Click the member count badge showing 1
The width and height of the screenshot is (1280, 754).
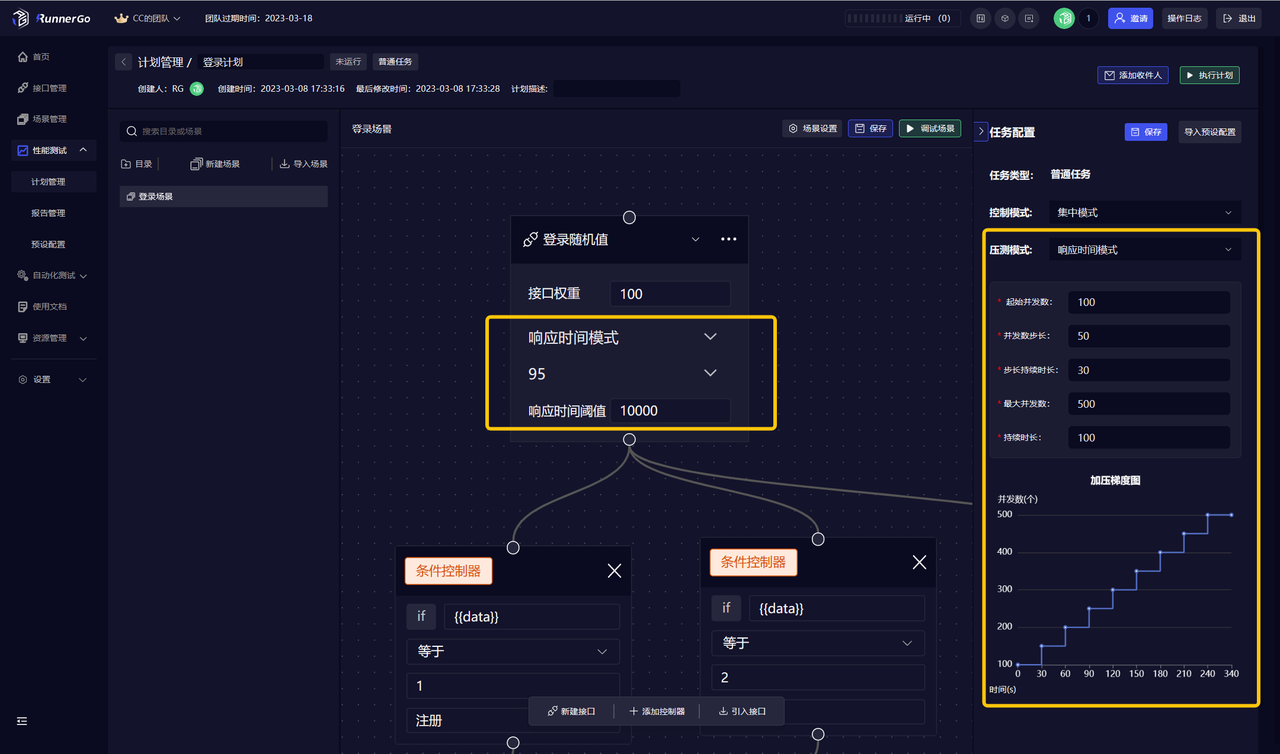pos(1088,18)
